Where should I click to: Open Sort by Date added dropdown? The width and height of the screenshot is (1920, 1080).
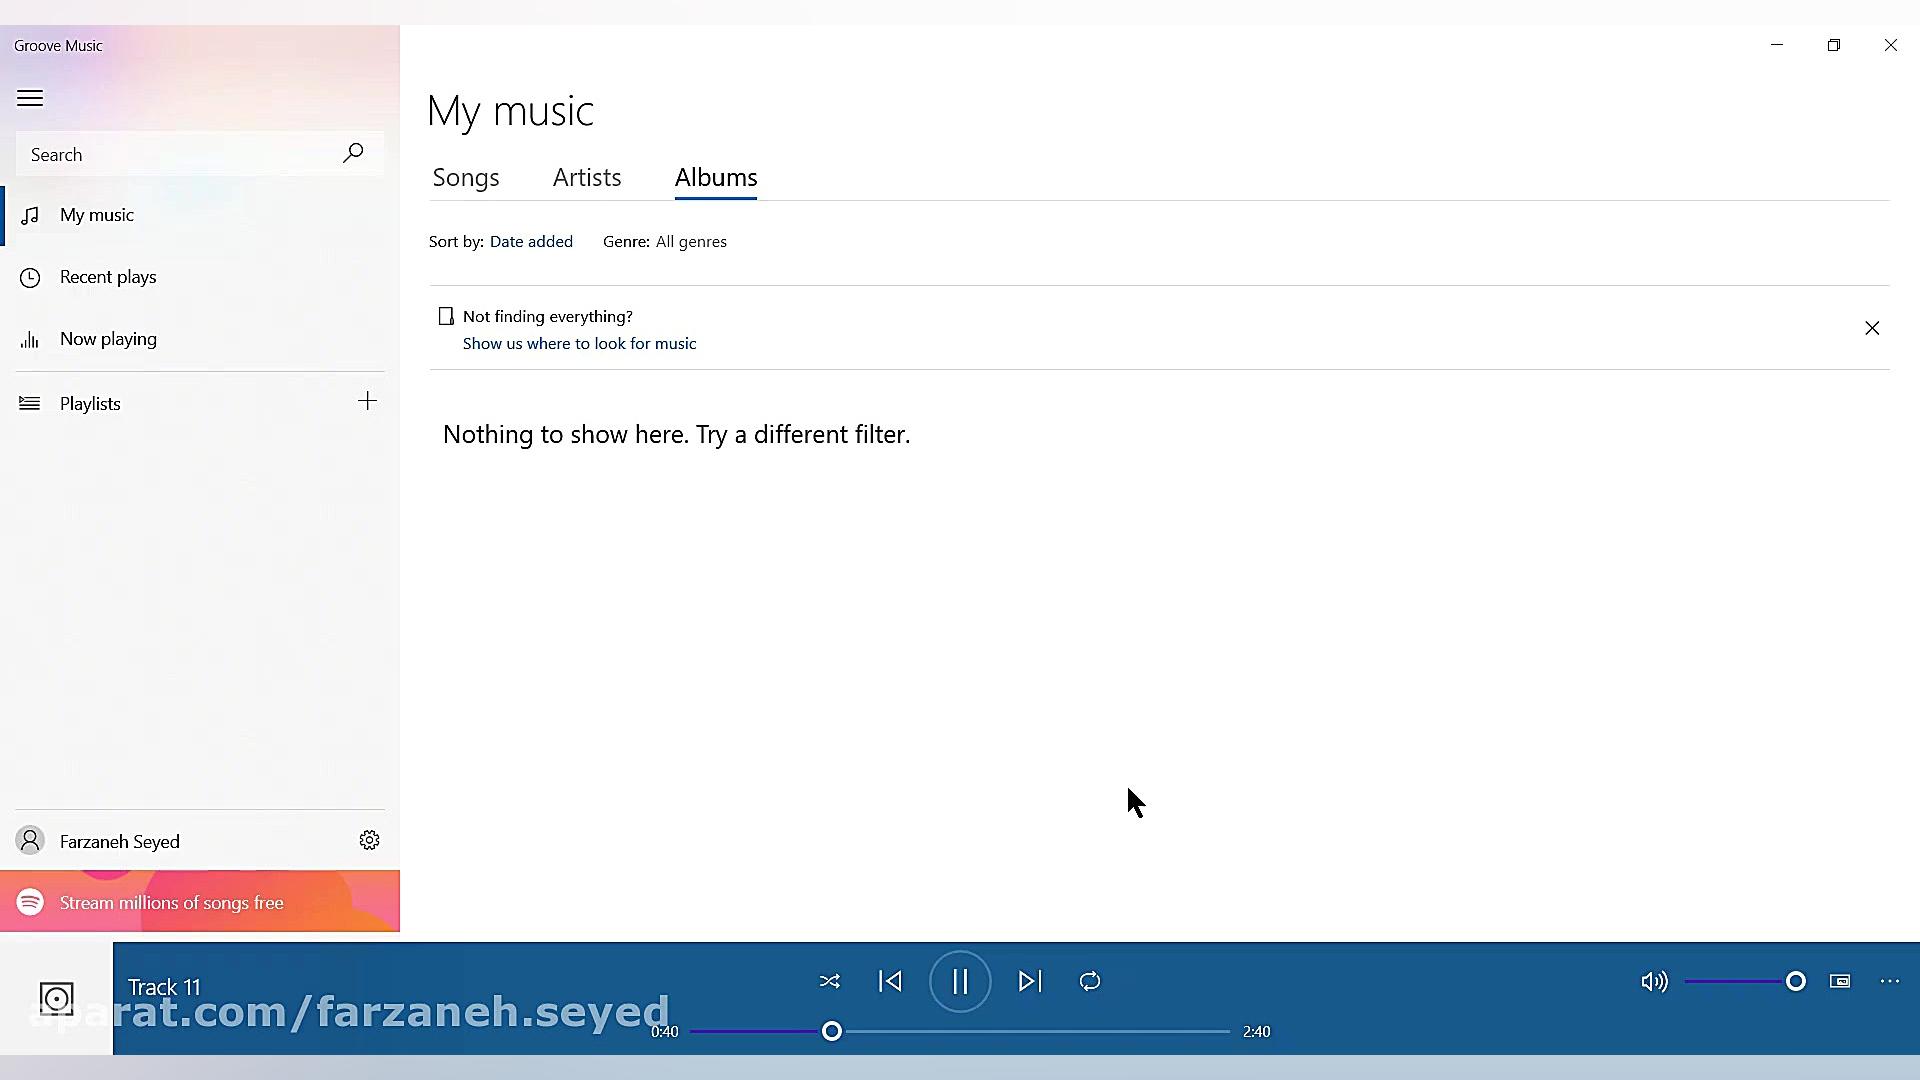[x=531, y=242]
